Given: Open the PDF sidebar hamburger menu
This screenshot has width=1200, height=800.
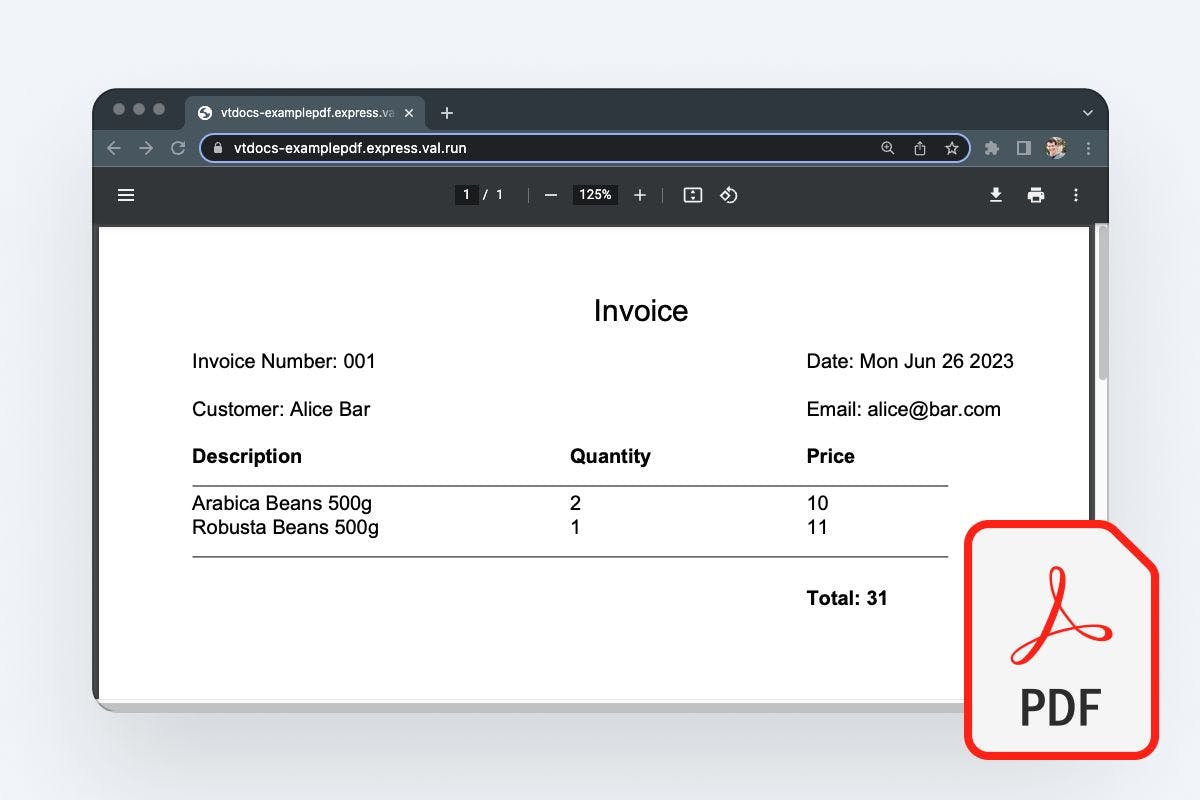Looking at the screenshot, I should [126, 195].
